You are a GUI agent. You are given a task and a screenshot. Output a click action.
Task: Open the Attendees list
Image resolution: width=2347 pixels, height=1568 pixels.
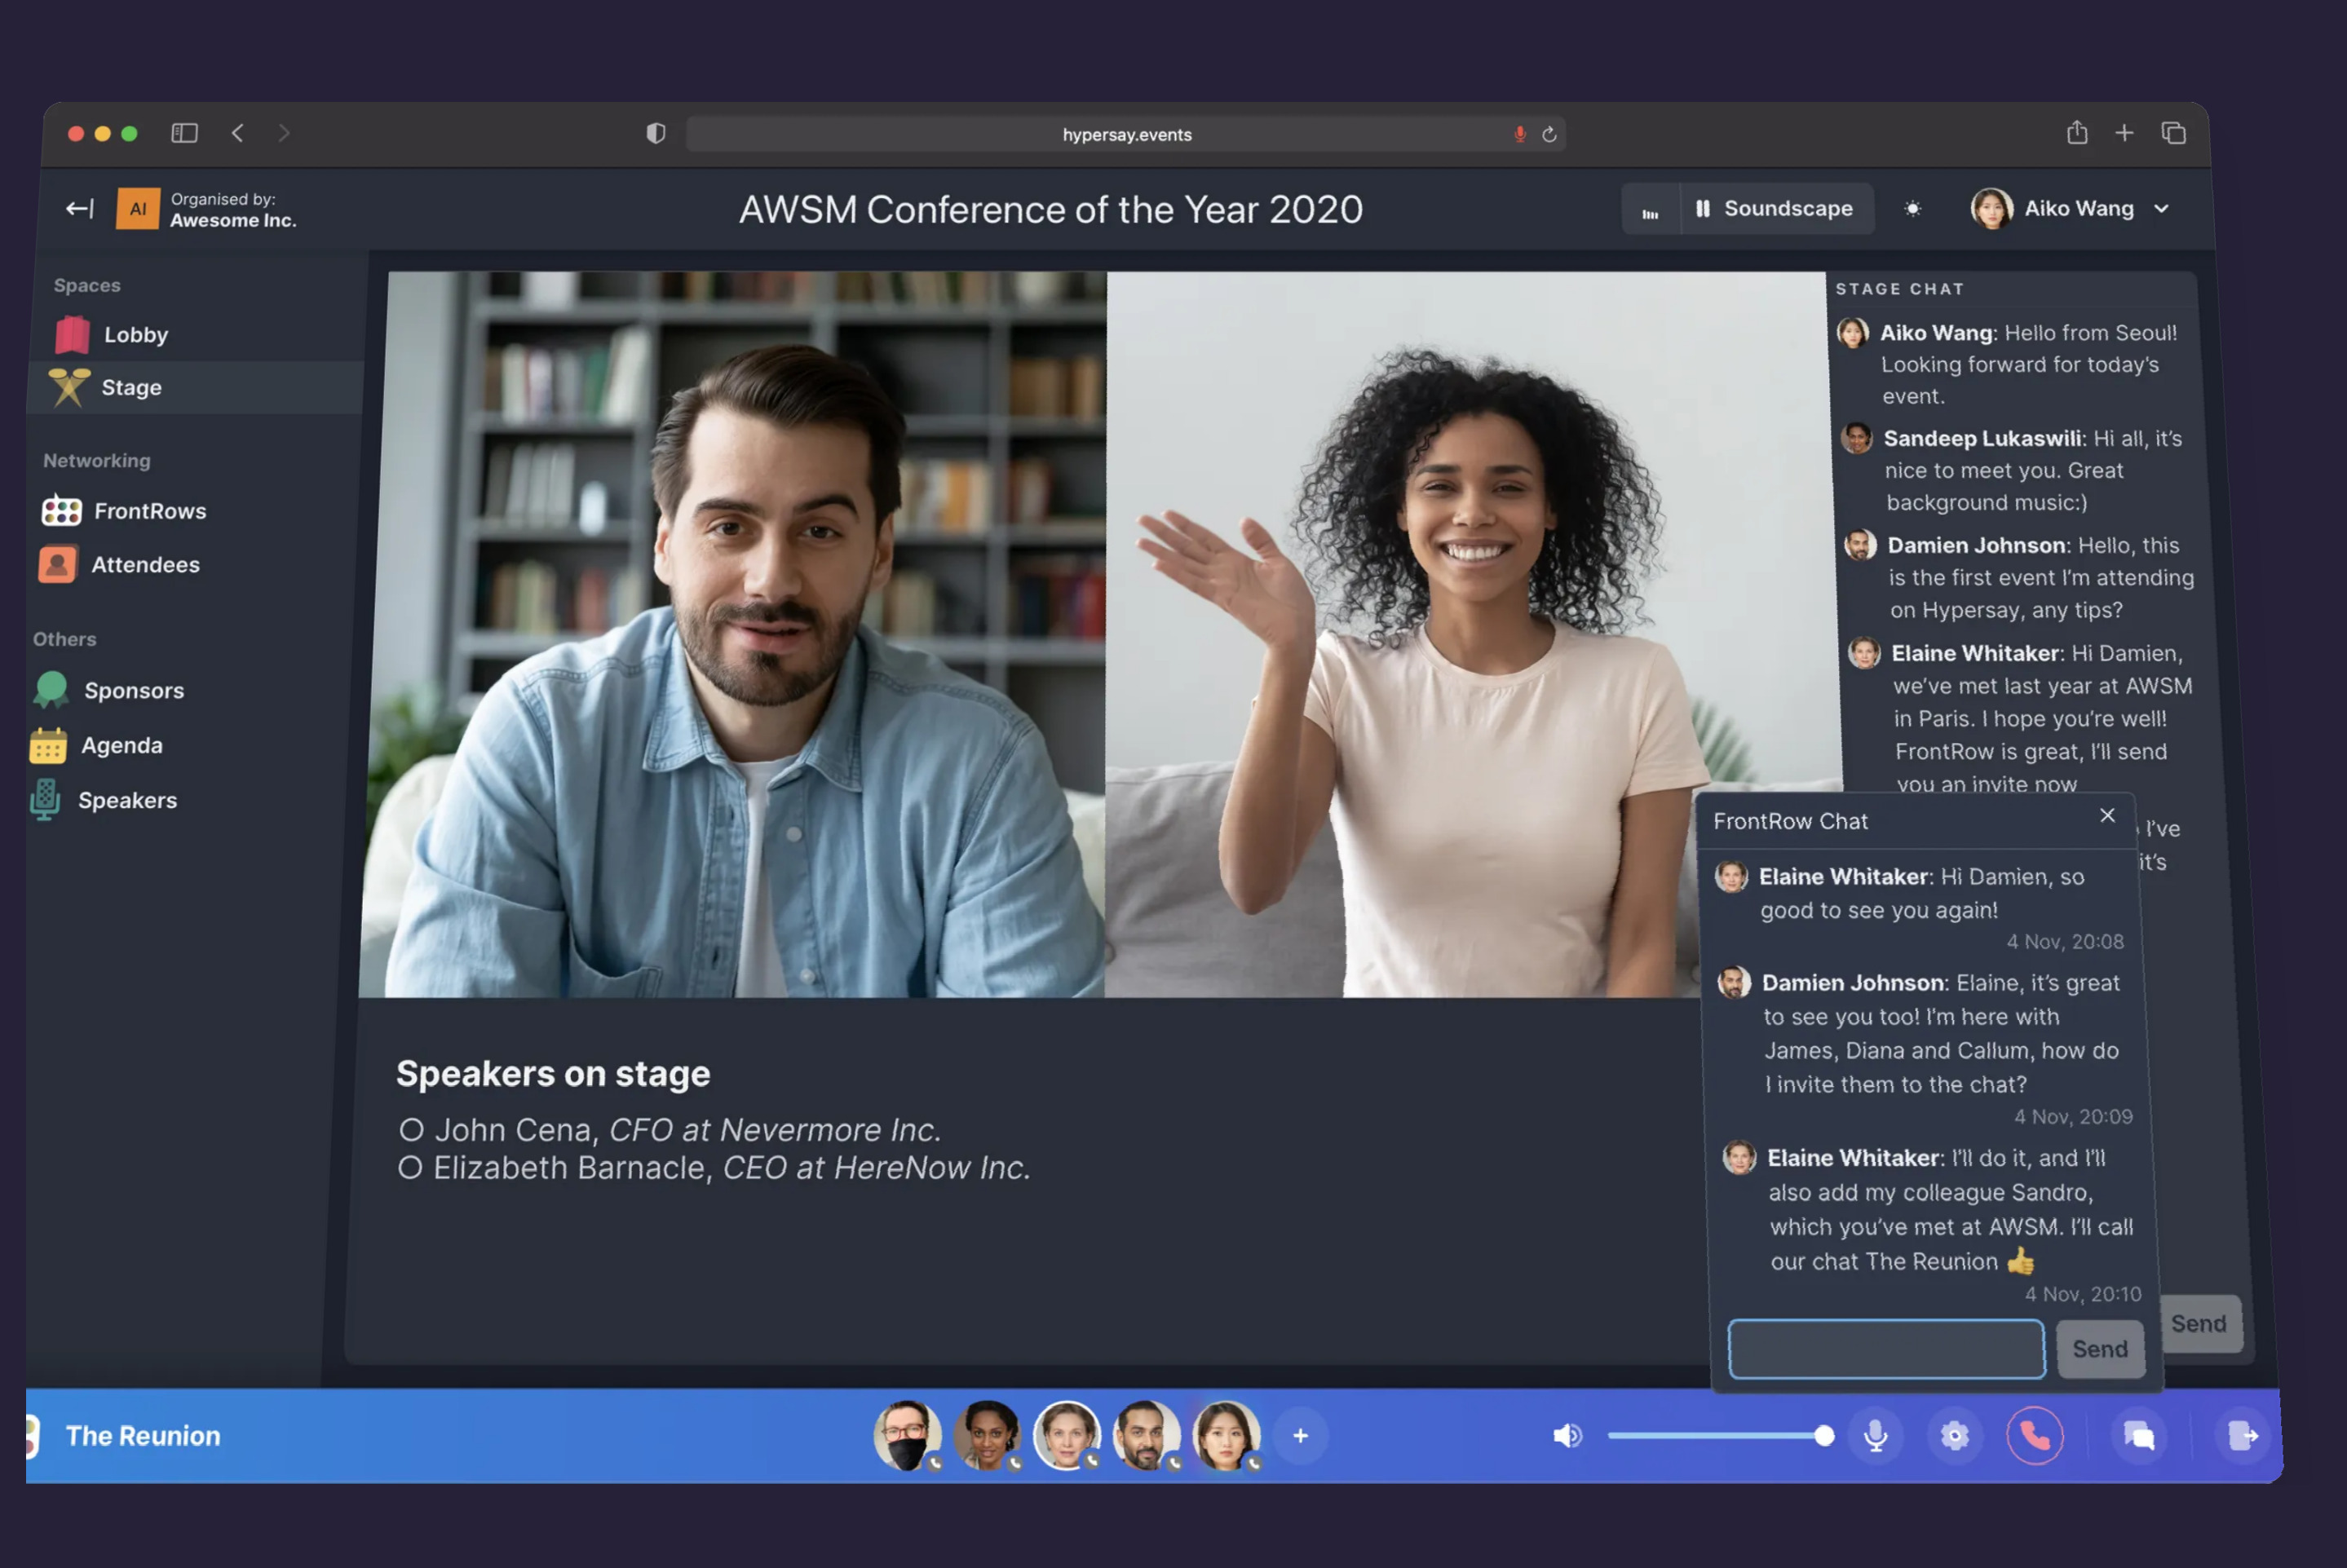point(119,565)
